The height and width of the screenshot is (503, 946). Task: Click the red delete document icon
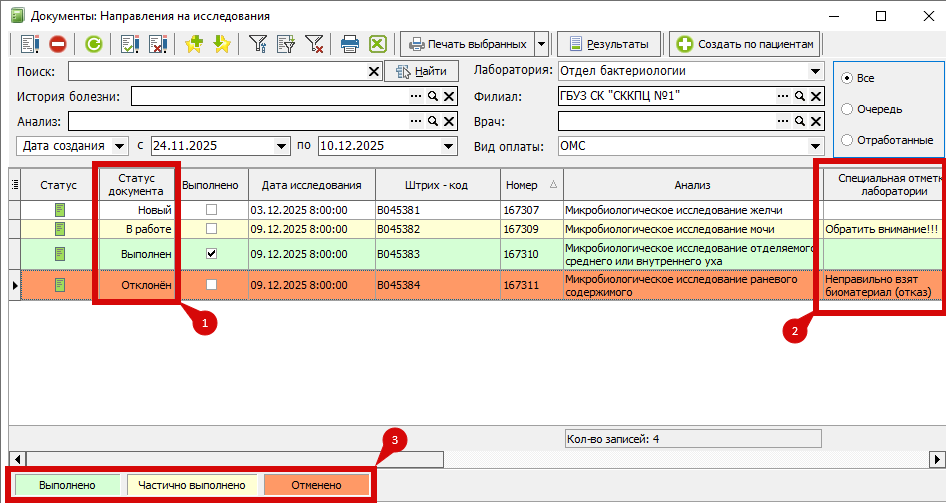point(58,44)
